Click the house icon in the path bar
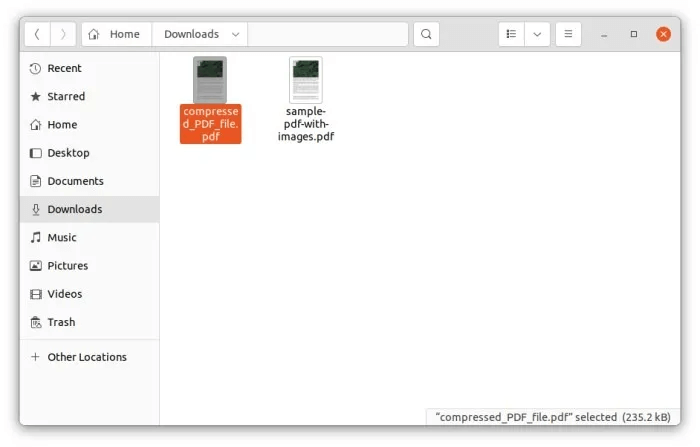700x447 pixels. pos(94,34)
